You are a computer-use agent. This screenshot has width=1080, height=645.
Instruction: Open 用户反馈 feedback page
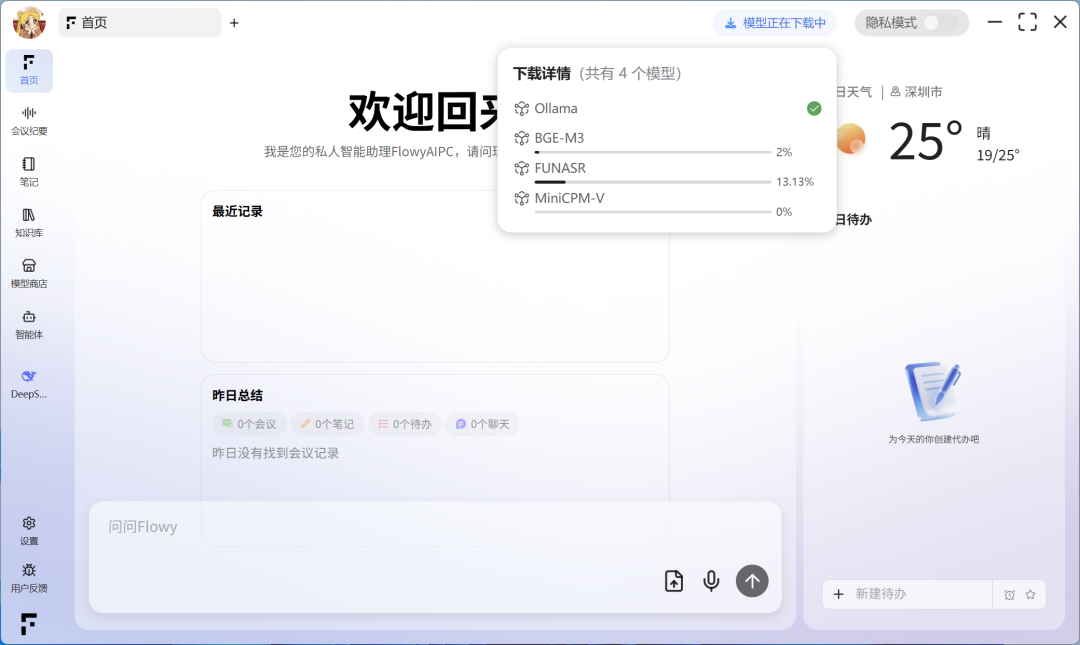[29, 577]
